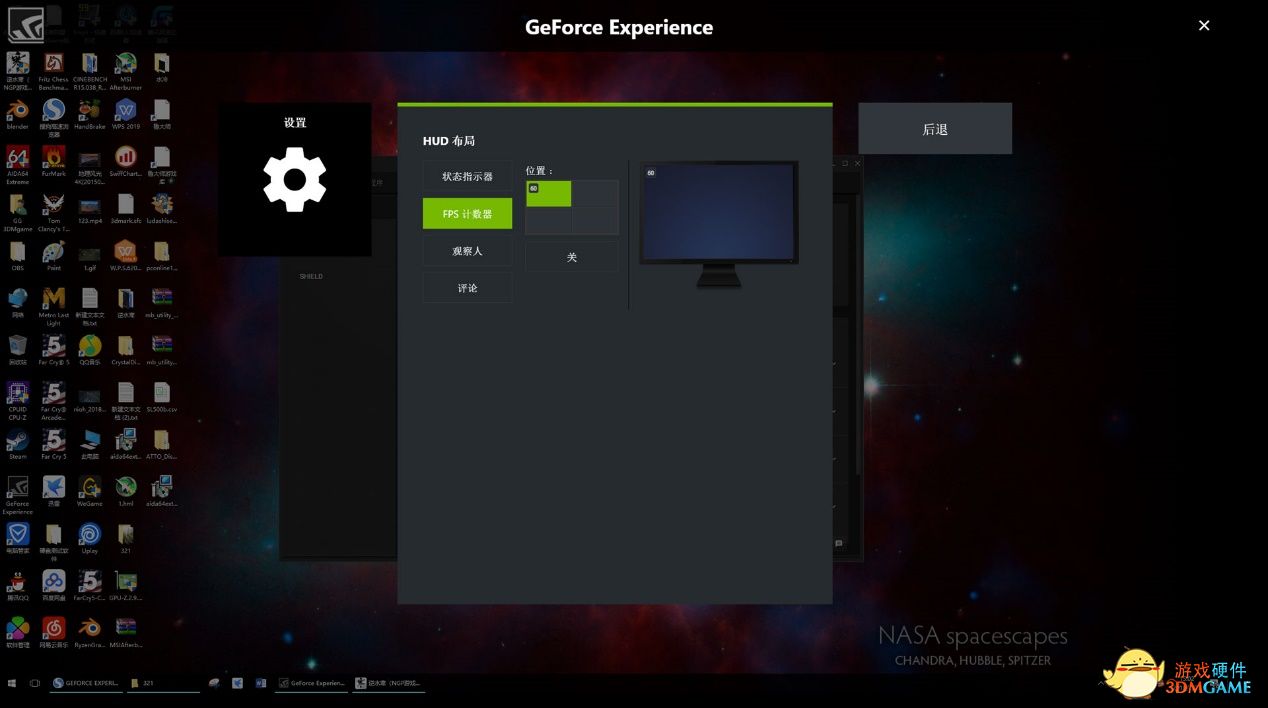Select AIDA64 Extreme desktop icon
Screen dimensions: 1268x708
pos(18,166)
